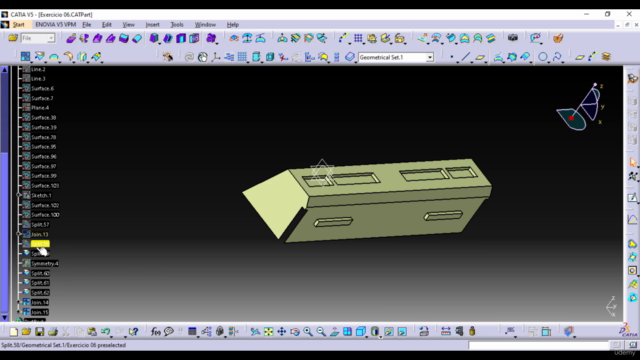
Task: Click the New document icon
Action: [x=13, y=331]
